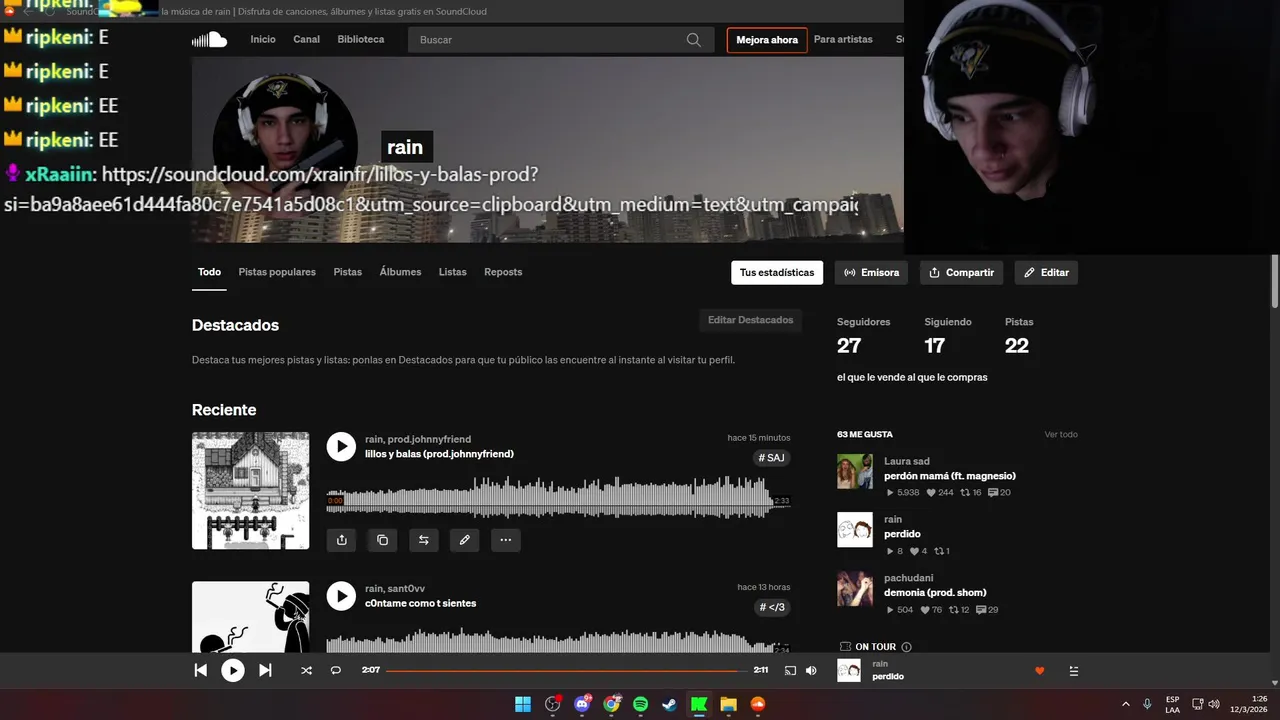Screen dimensions: 1280x720
Task: Click cast icon in player bar
Action: (x=790, y=670)
